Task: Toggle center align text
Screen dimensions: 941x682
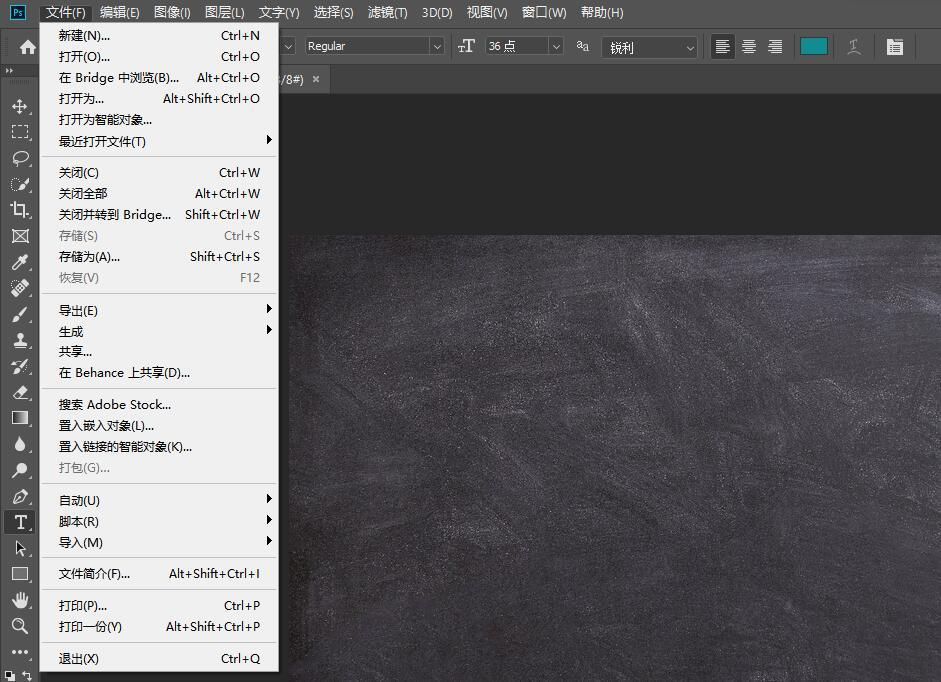Action: [748, 47]
